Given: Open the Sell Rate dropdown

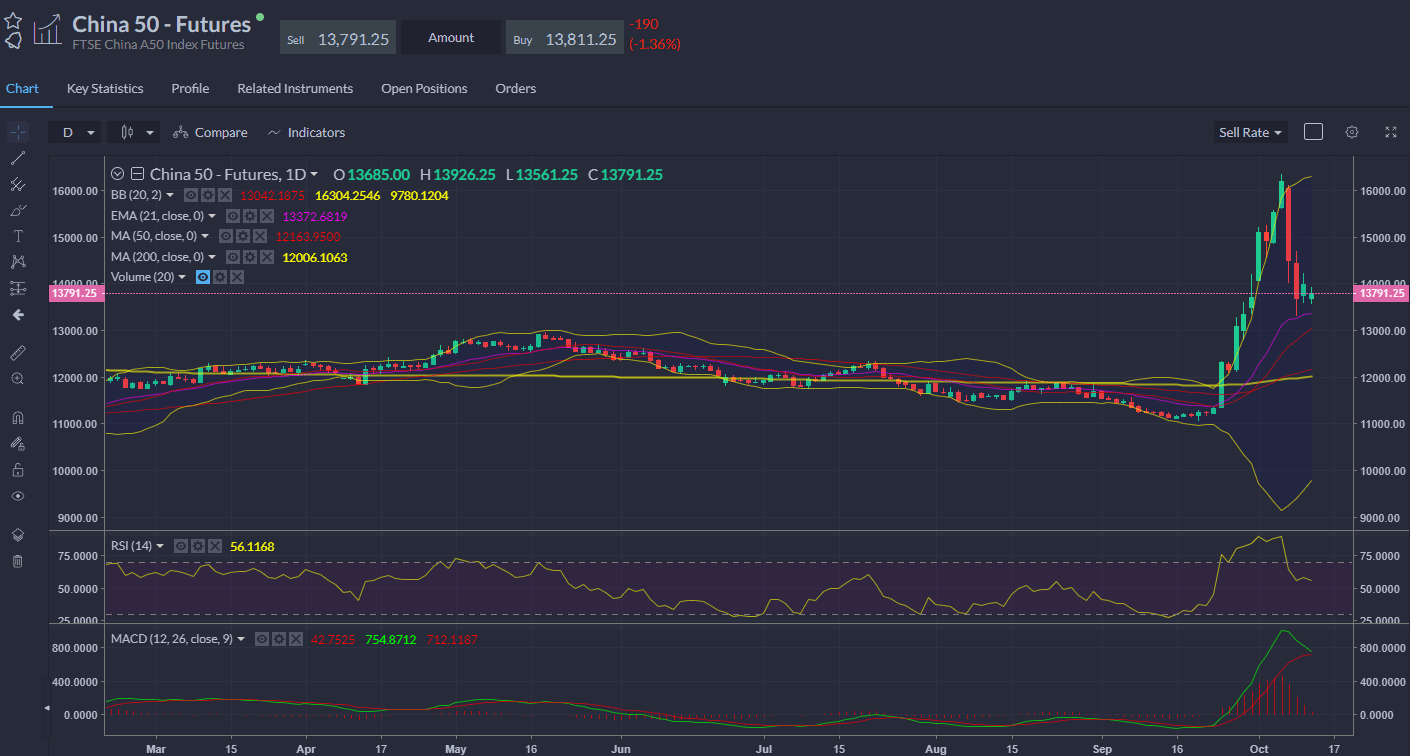Looking at the screenshot, I should (1250, 132).
